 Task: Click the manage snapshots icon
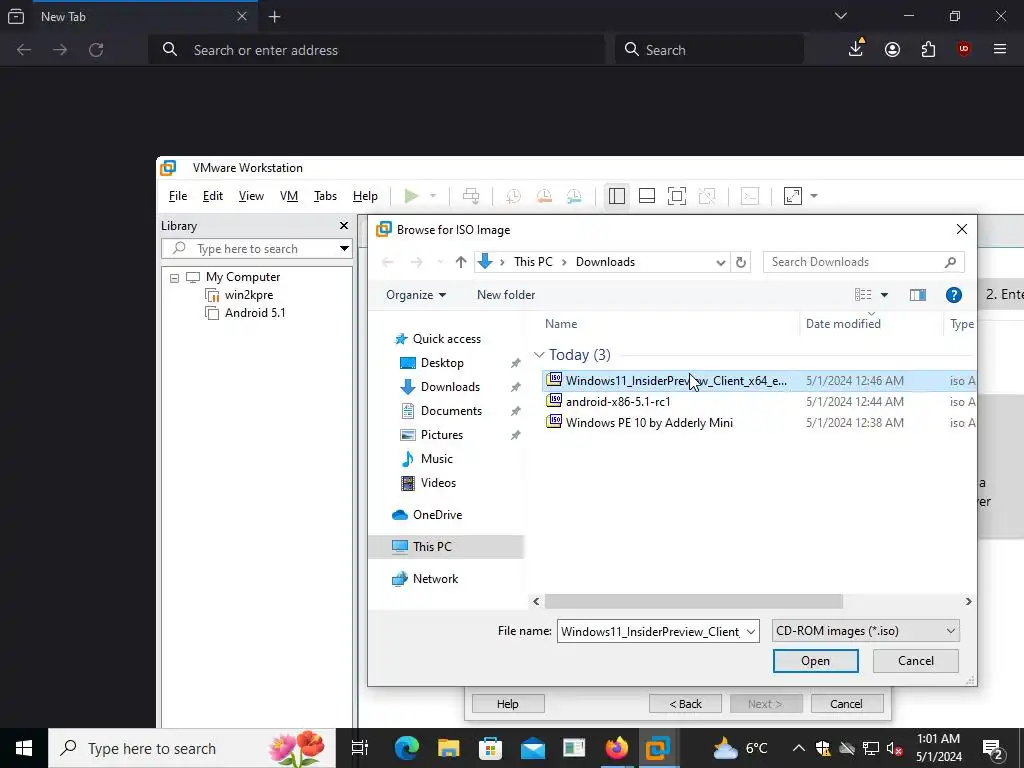tap(574, 196)
